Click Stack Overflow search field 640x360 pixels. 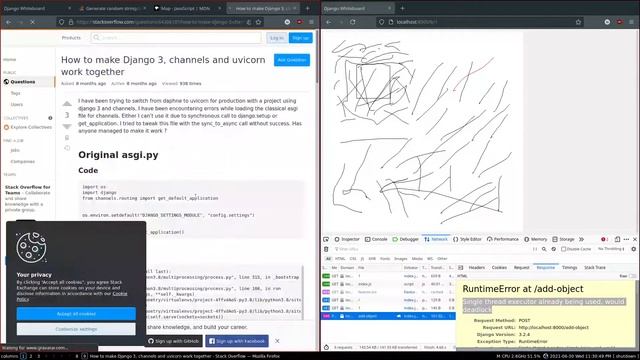(176, 38)
